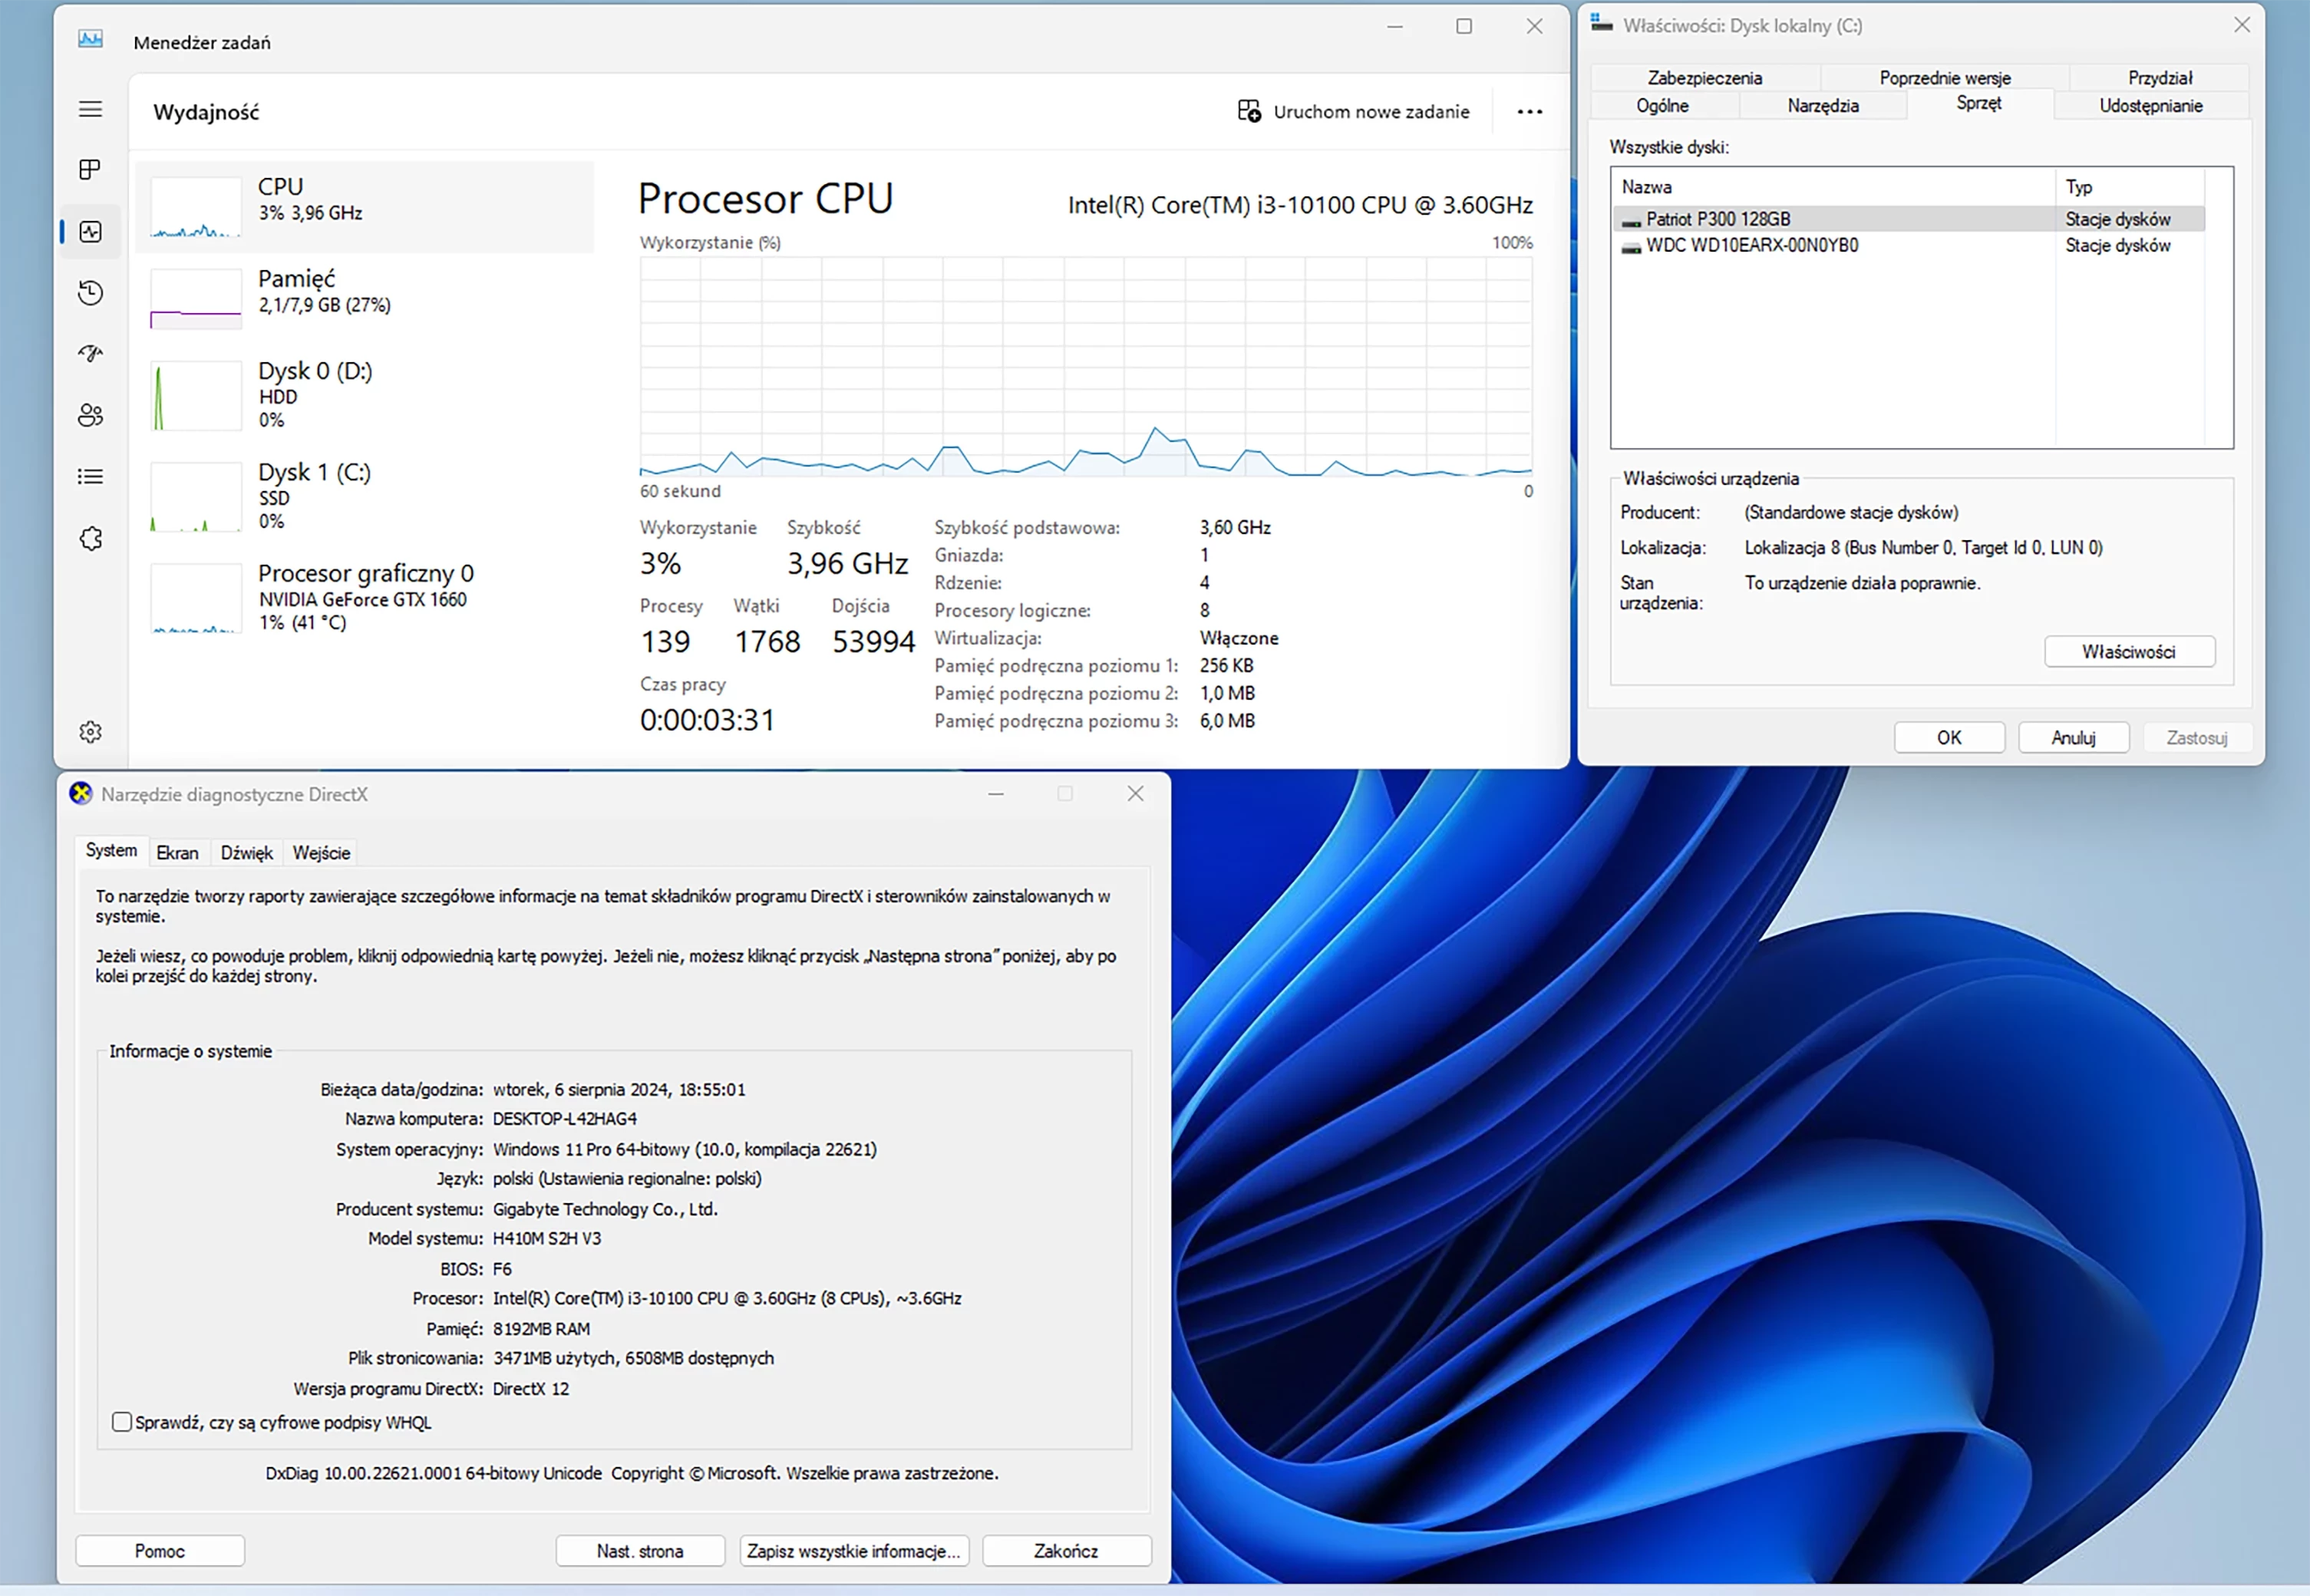The height and width of the screenshot is (1596, 2310).
Task: Open the Startup apps icon in sidebar
Action: 90,354
